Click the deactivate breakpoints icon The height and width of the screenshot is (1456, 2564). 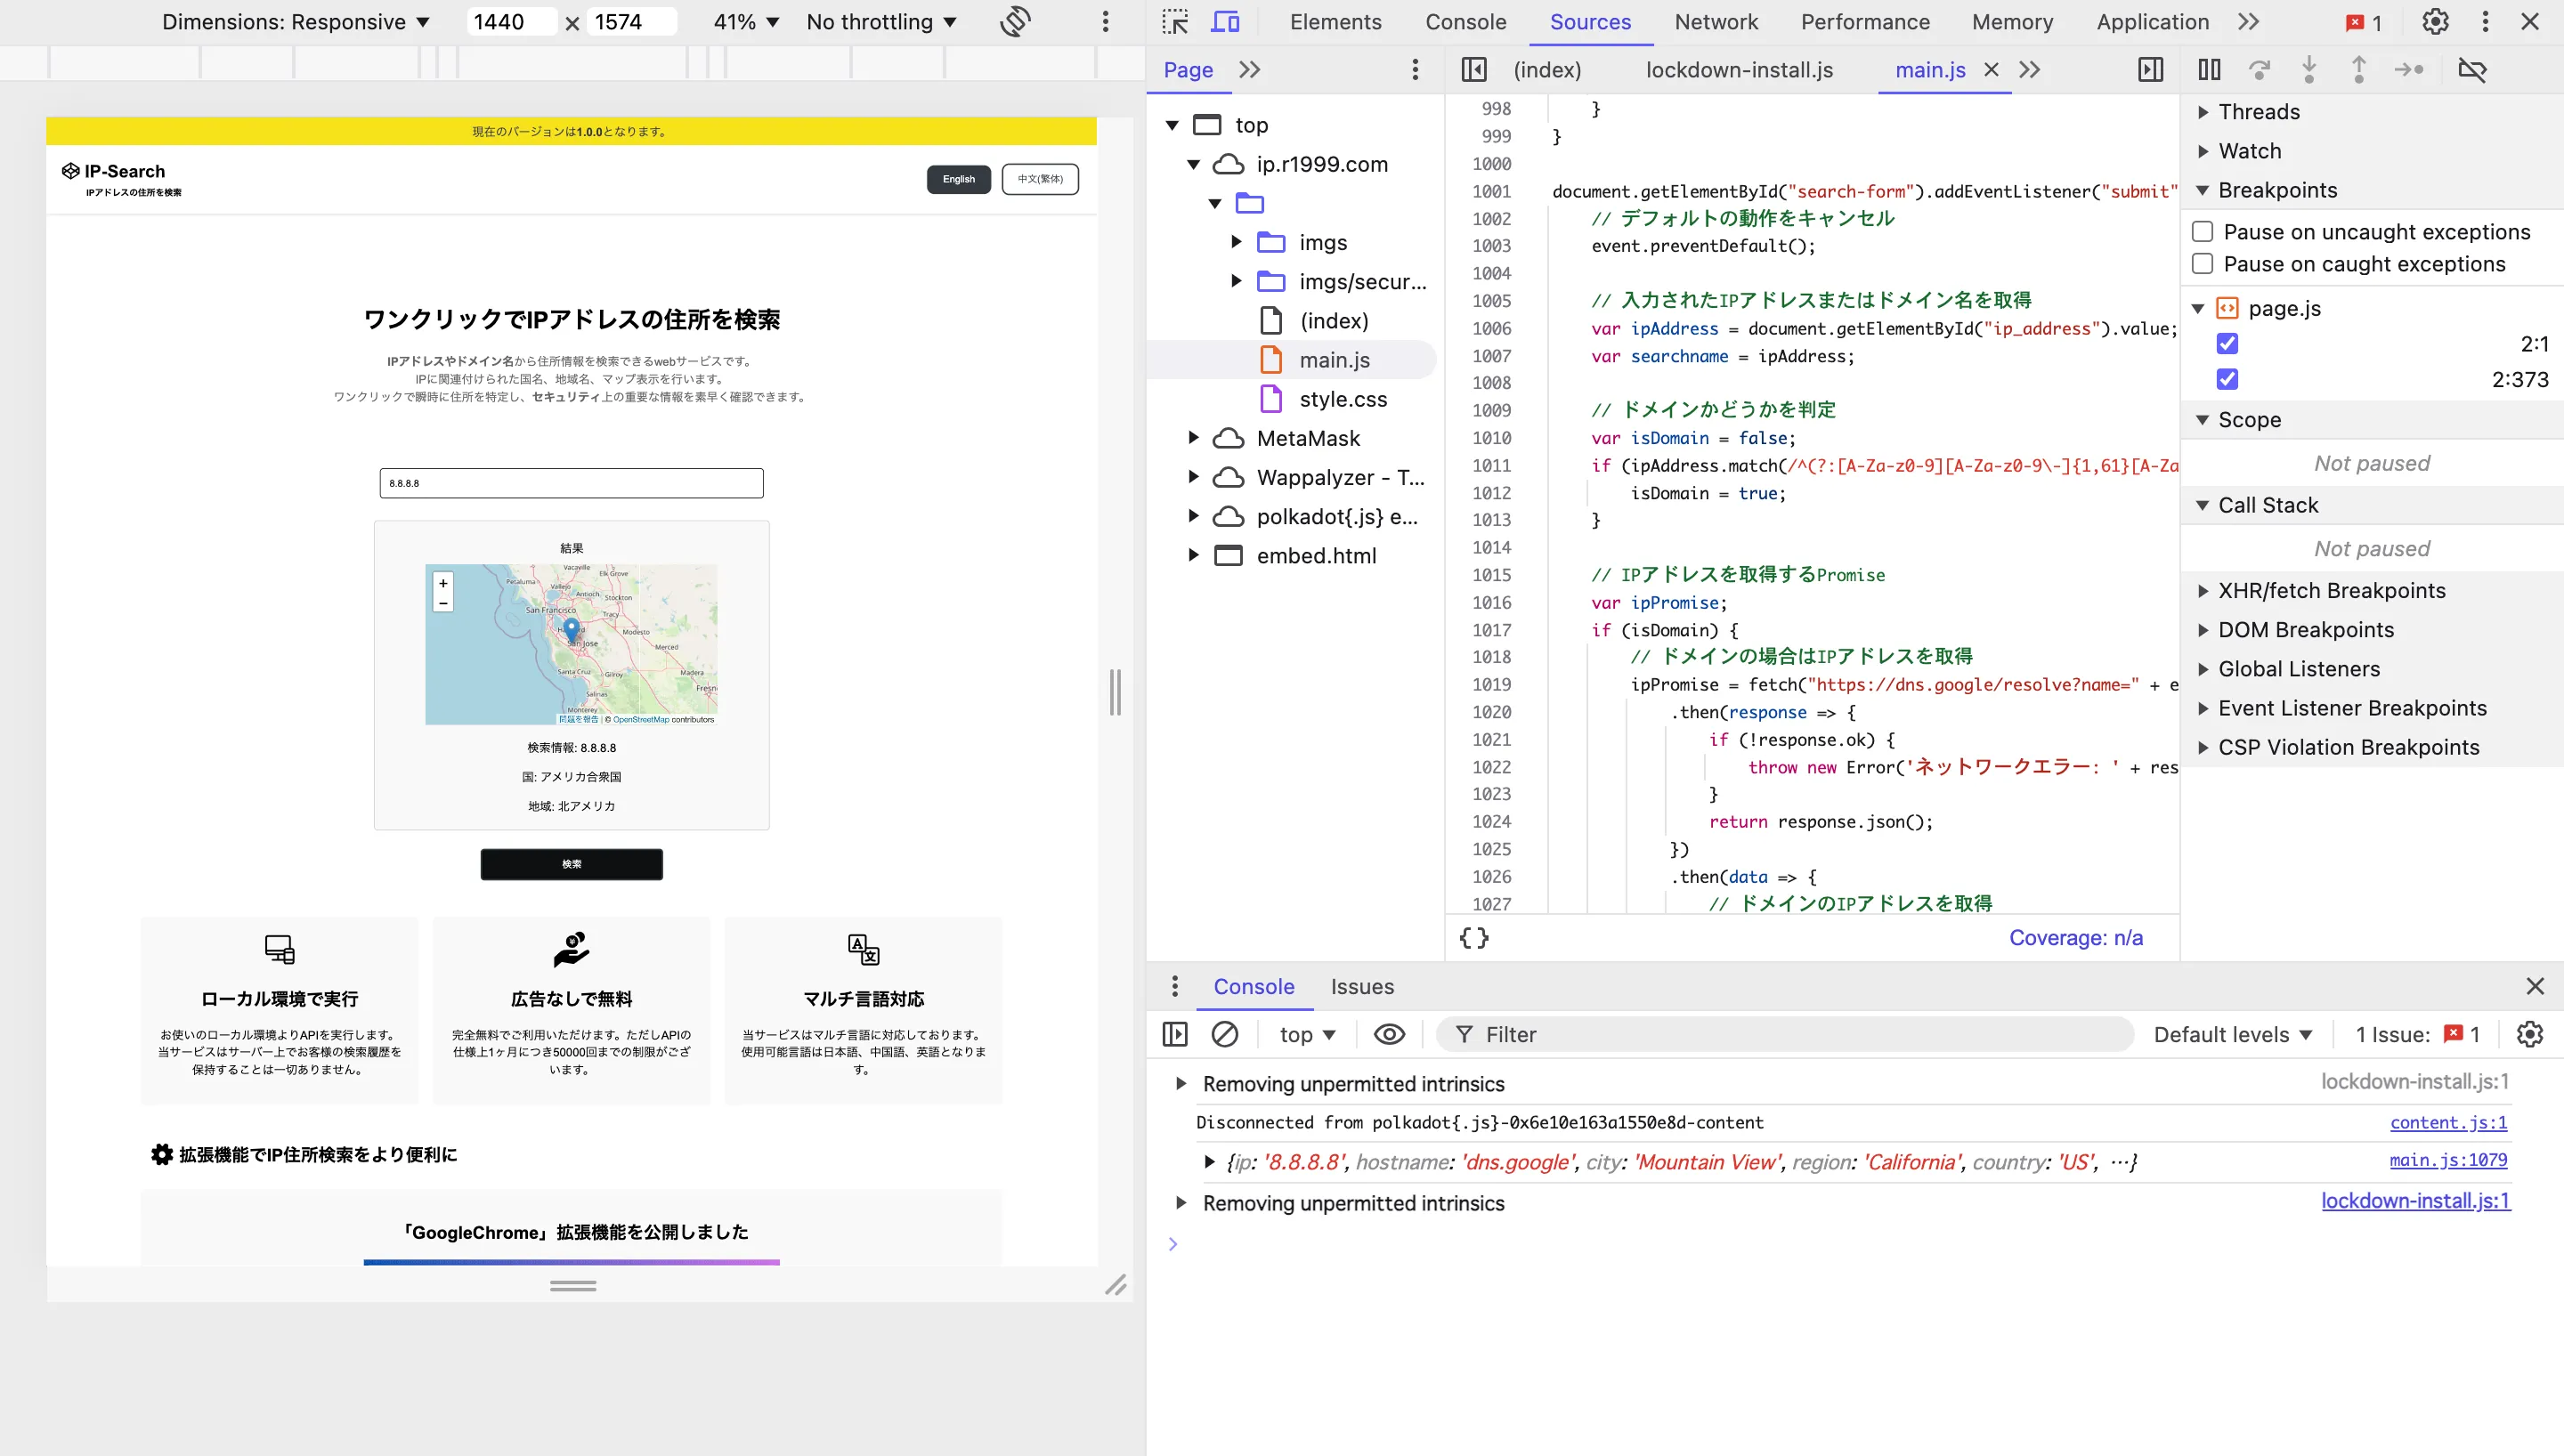pyautogui.click(x=2472, y=69)
